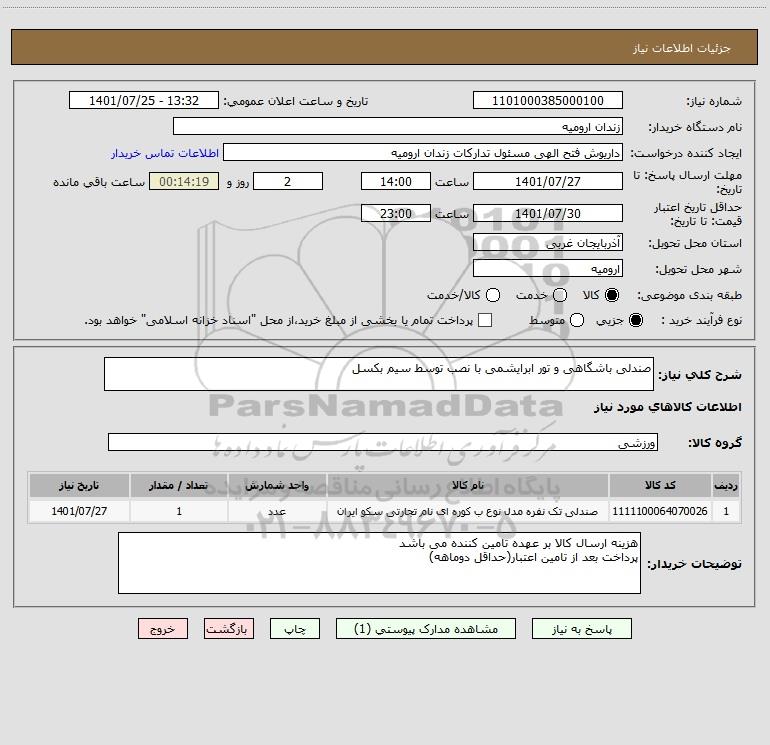Click the product name cell صندلی تک نفره
Screen dimensions: 770x745
tap(468, 511)
